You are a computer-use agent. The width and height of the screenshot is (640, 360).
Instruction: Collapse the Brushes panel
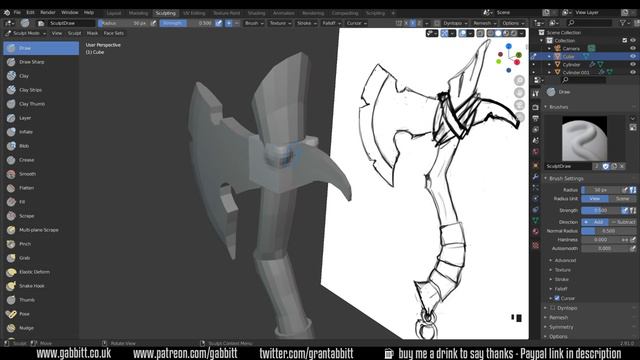pos(558,107)
